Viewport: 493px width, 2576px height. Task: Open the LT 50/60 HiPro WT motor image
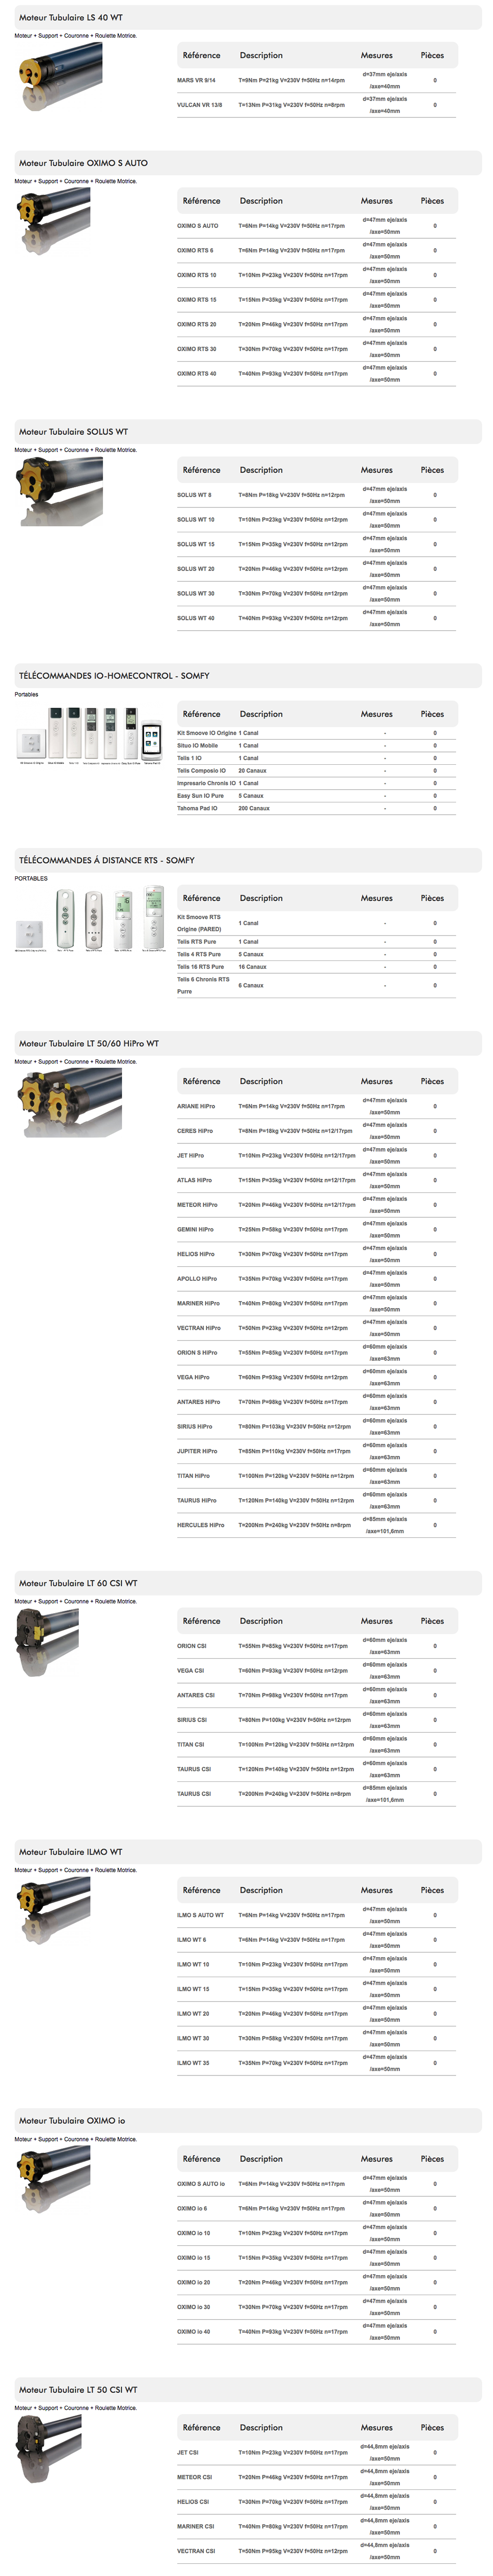(70, 1102)
